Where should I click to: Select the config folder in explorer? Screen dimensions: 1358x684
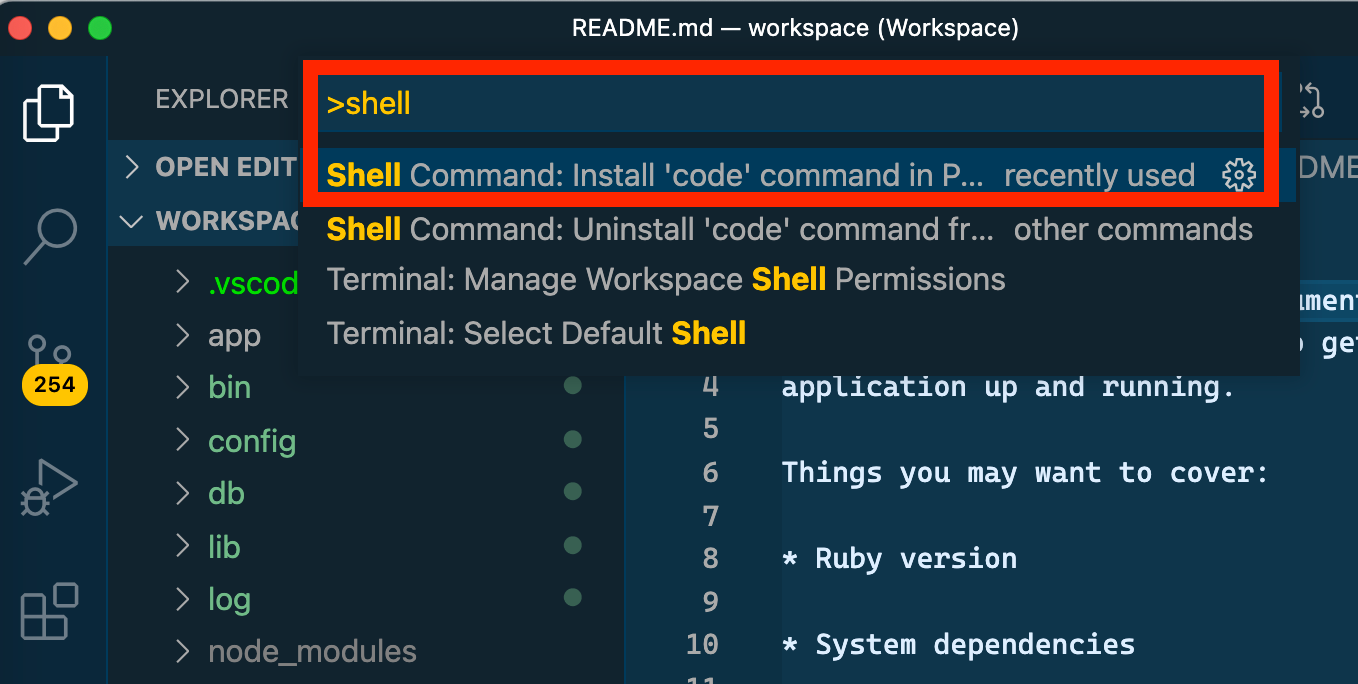pos(252,441)
